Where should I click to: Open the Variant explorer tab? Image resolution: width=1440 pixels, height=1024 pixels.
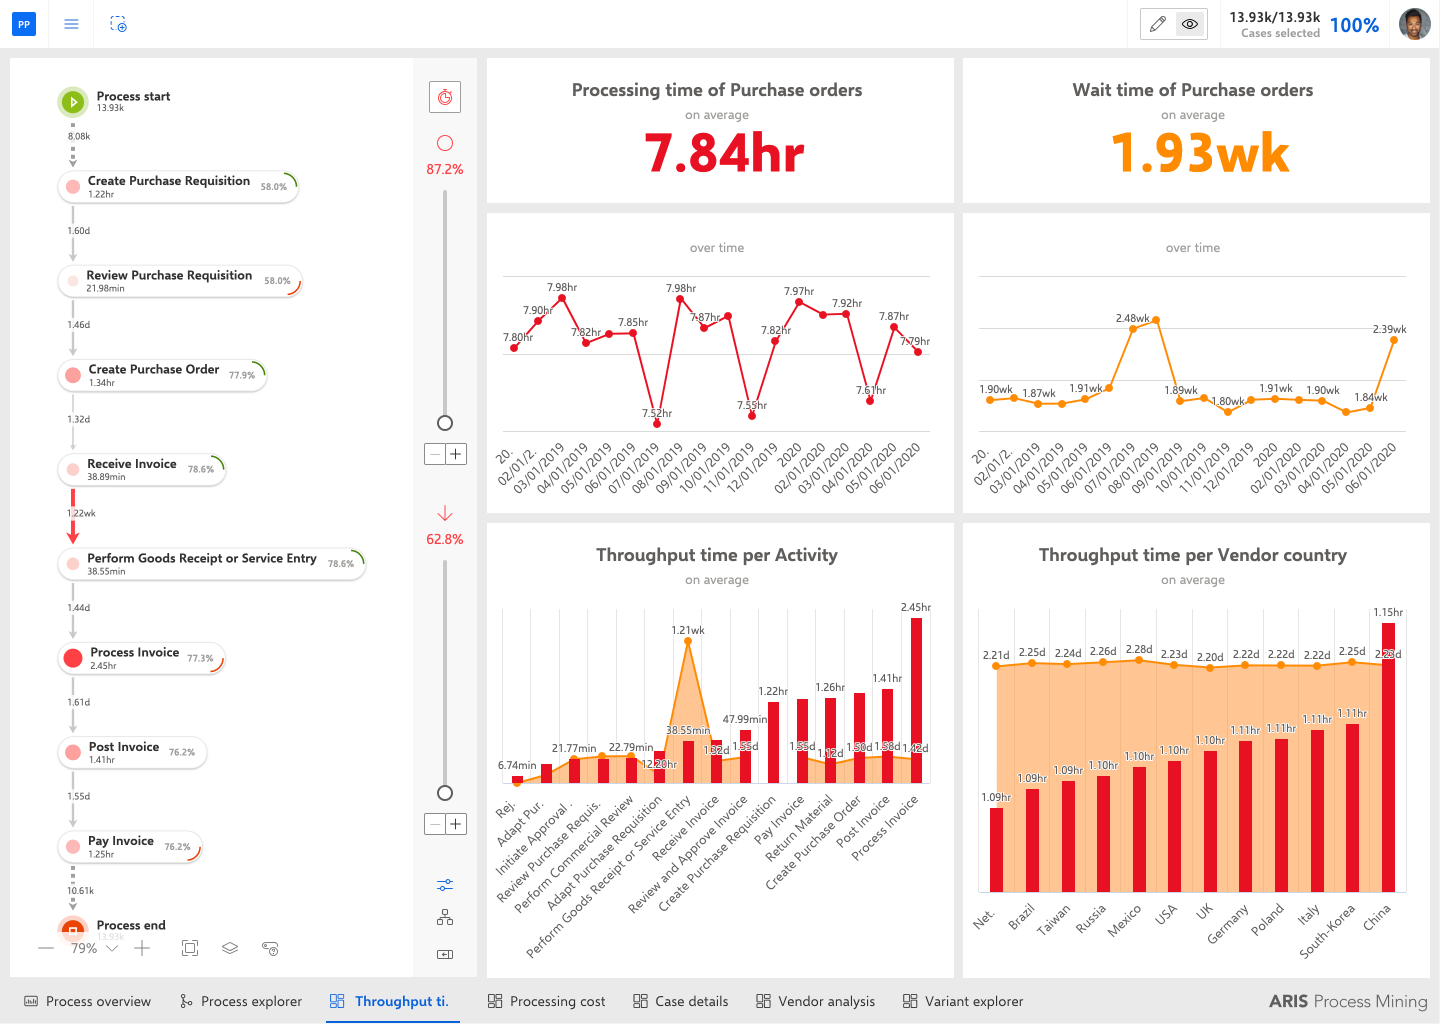coord(963,1001)
